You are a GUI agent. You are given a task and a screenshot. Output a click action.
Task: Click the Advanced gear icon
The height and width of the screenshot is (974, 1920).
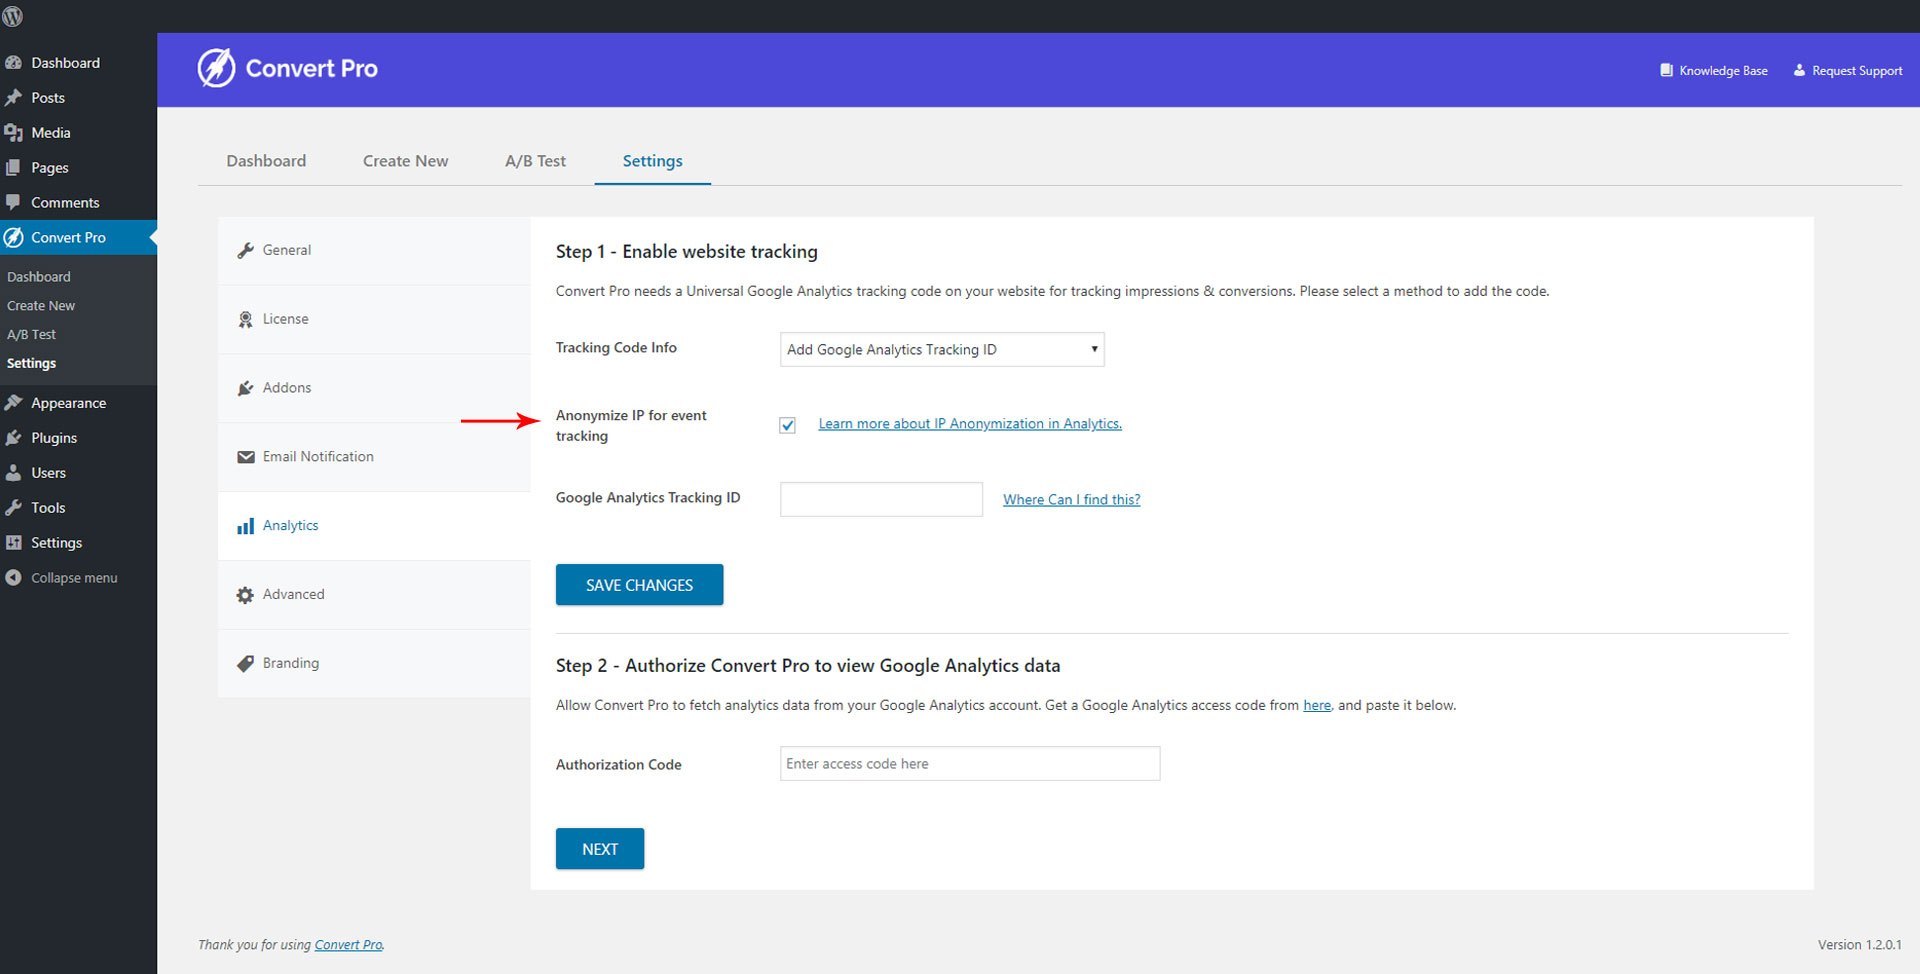(245, 595)
